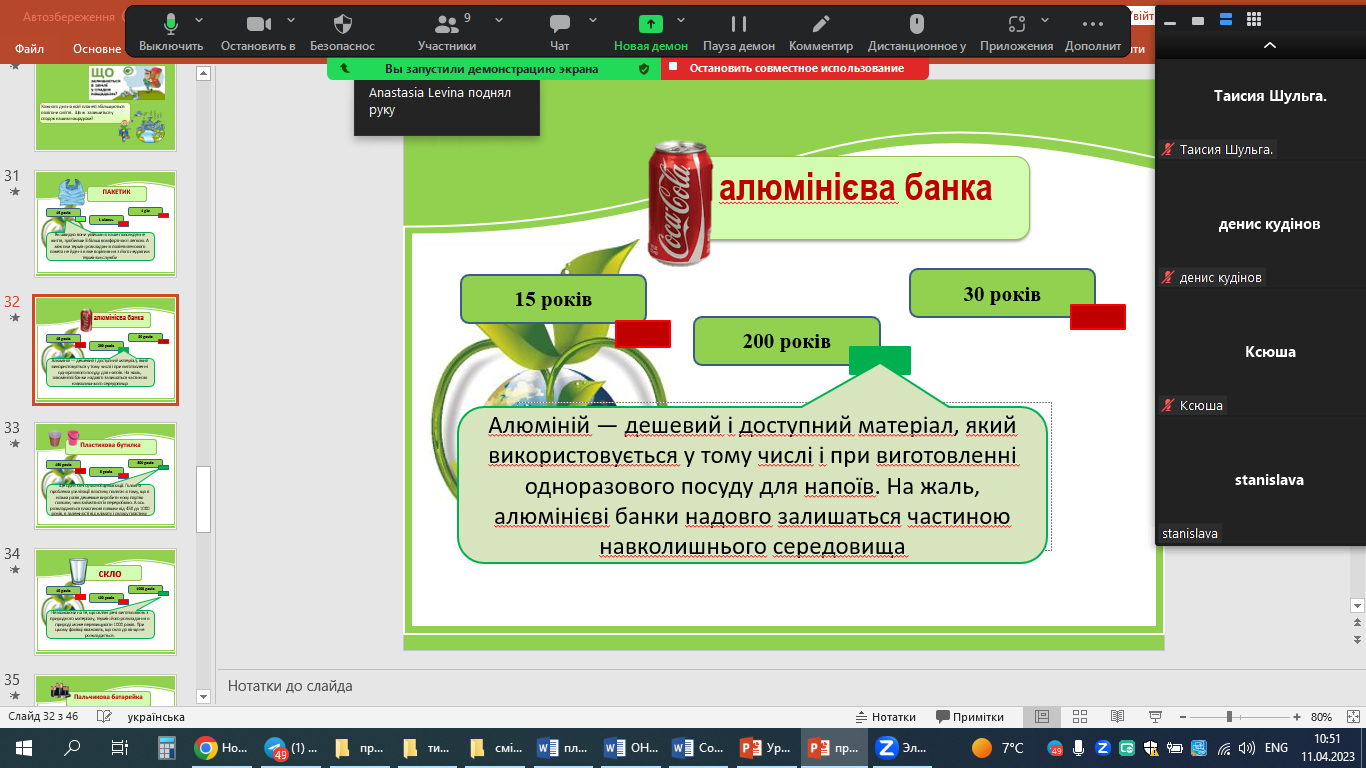Viewport: 1366px width, 768px height.
Task: Switch to Slide Sorter view
Action: [x=1078, y=717]
